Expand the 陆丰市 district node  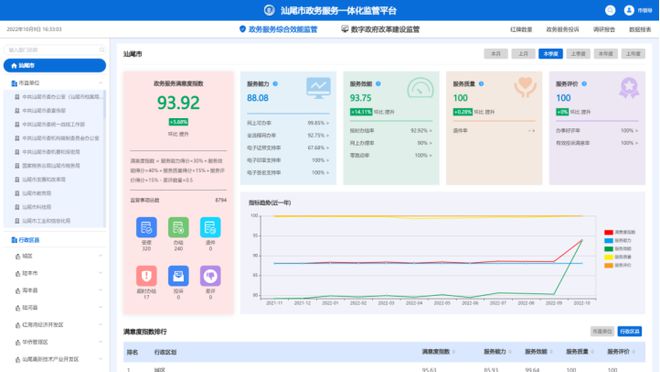coord(101,273)
